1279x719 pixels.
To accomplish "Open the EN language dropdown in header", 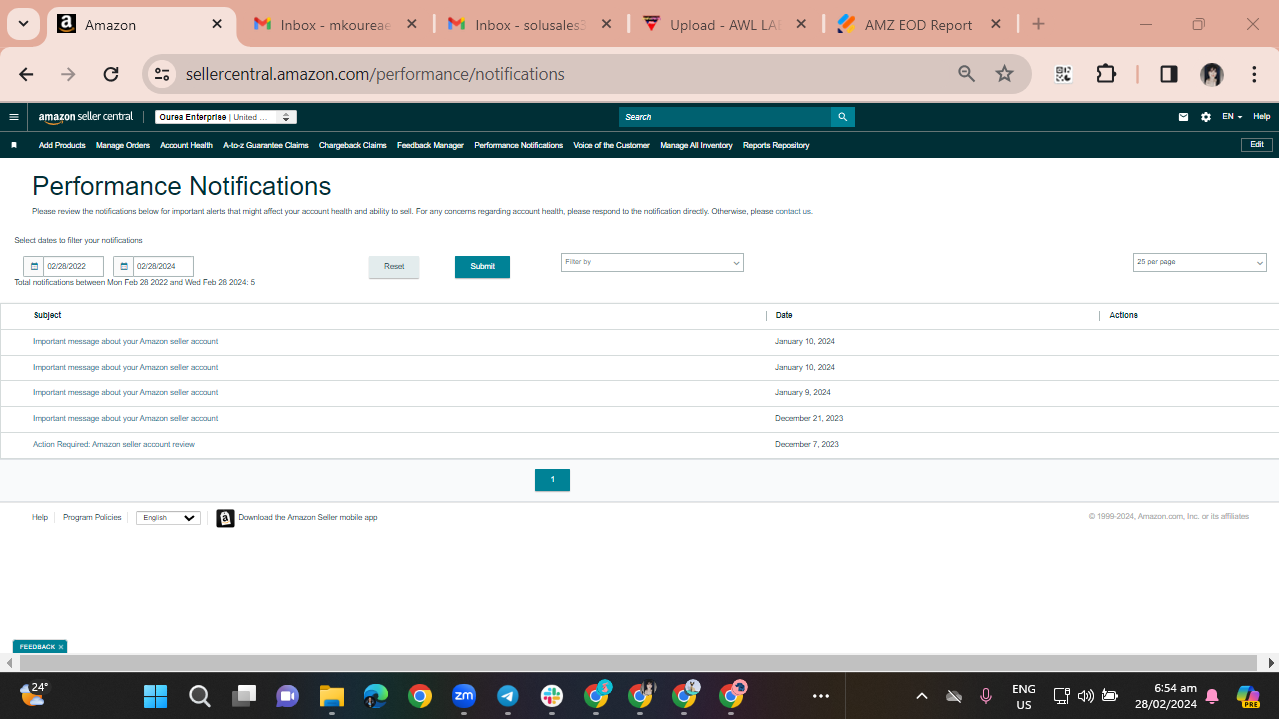I will click(x=1232, y=117).
